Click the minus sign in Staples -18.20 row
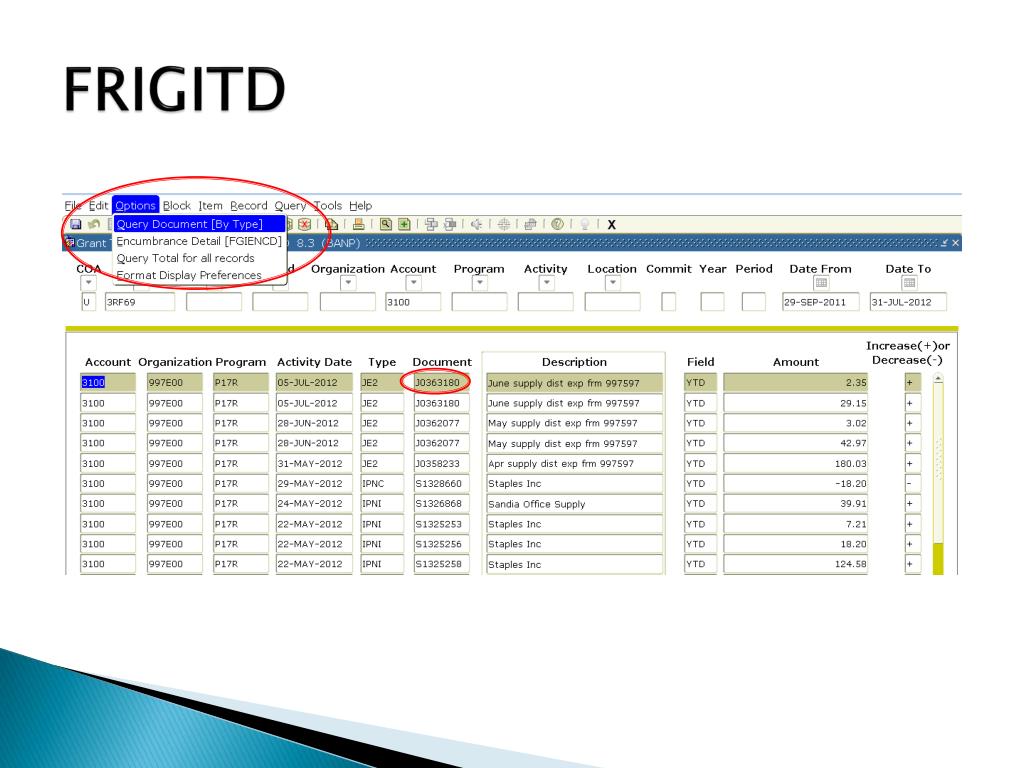Image resolution: width=1024 pixels, height=768 pixels. point(912,483)
